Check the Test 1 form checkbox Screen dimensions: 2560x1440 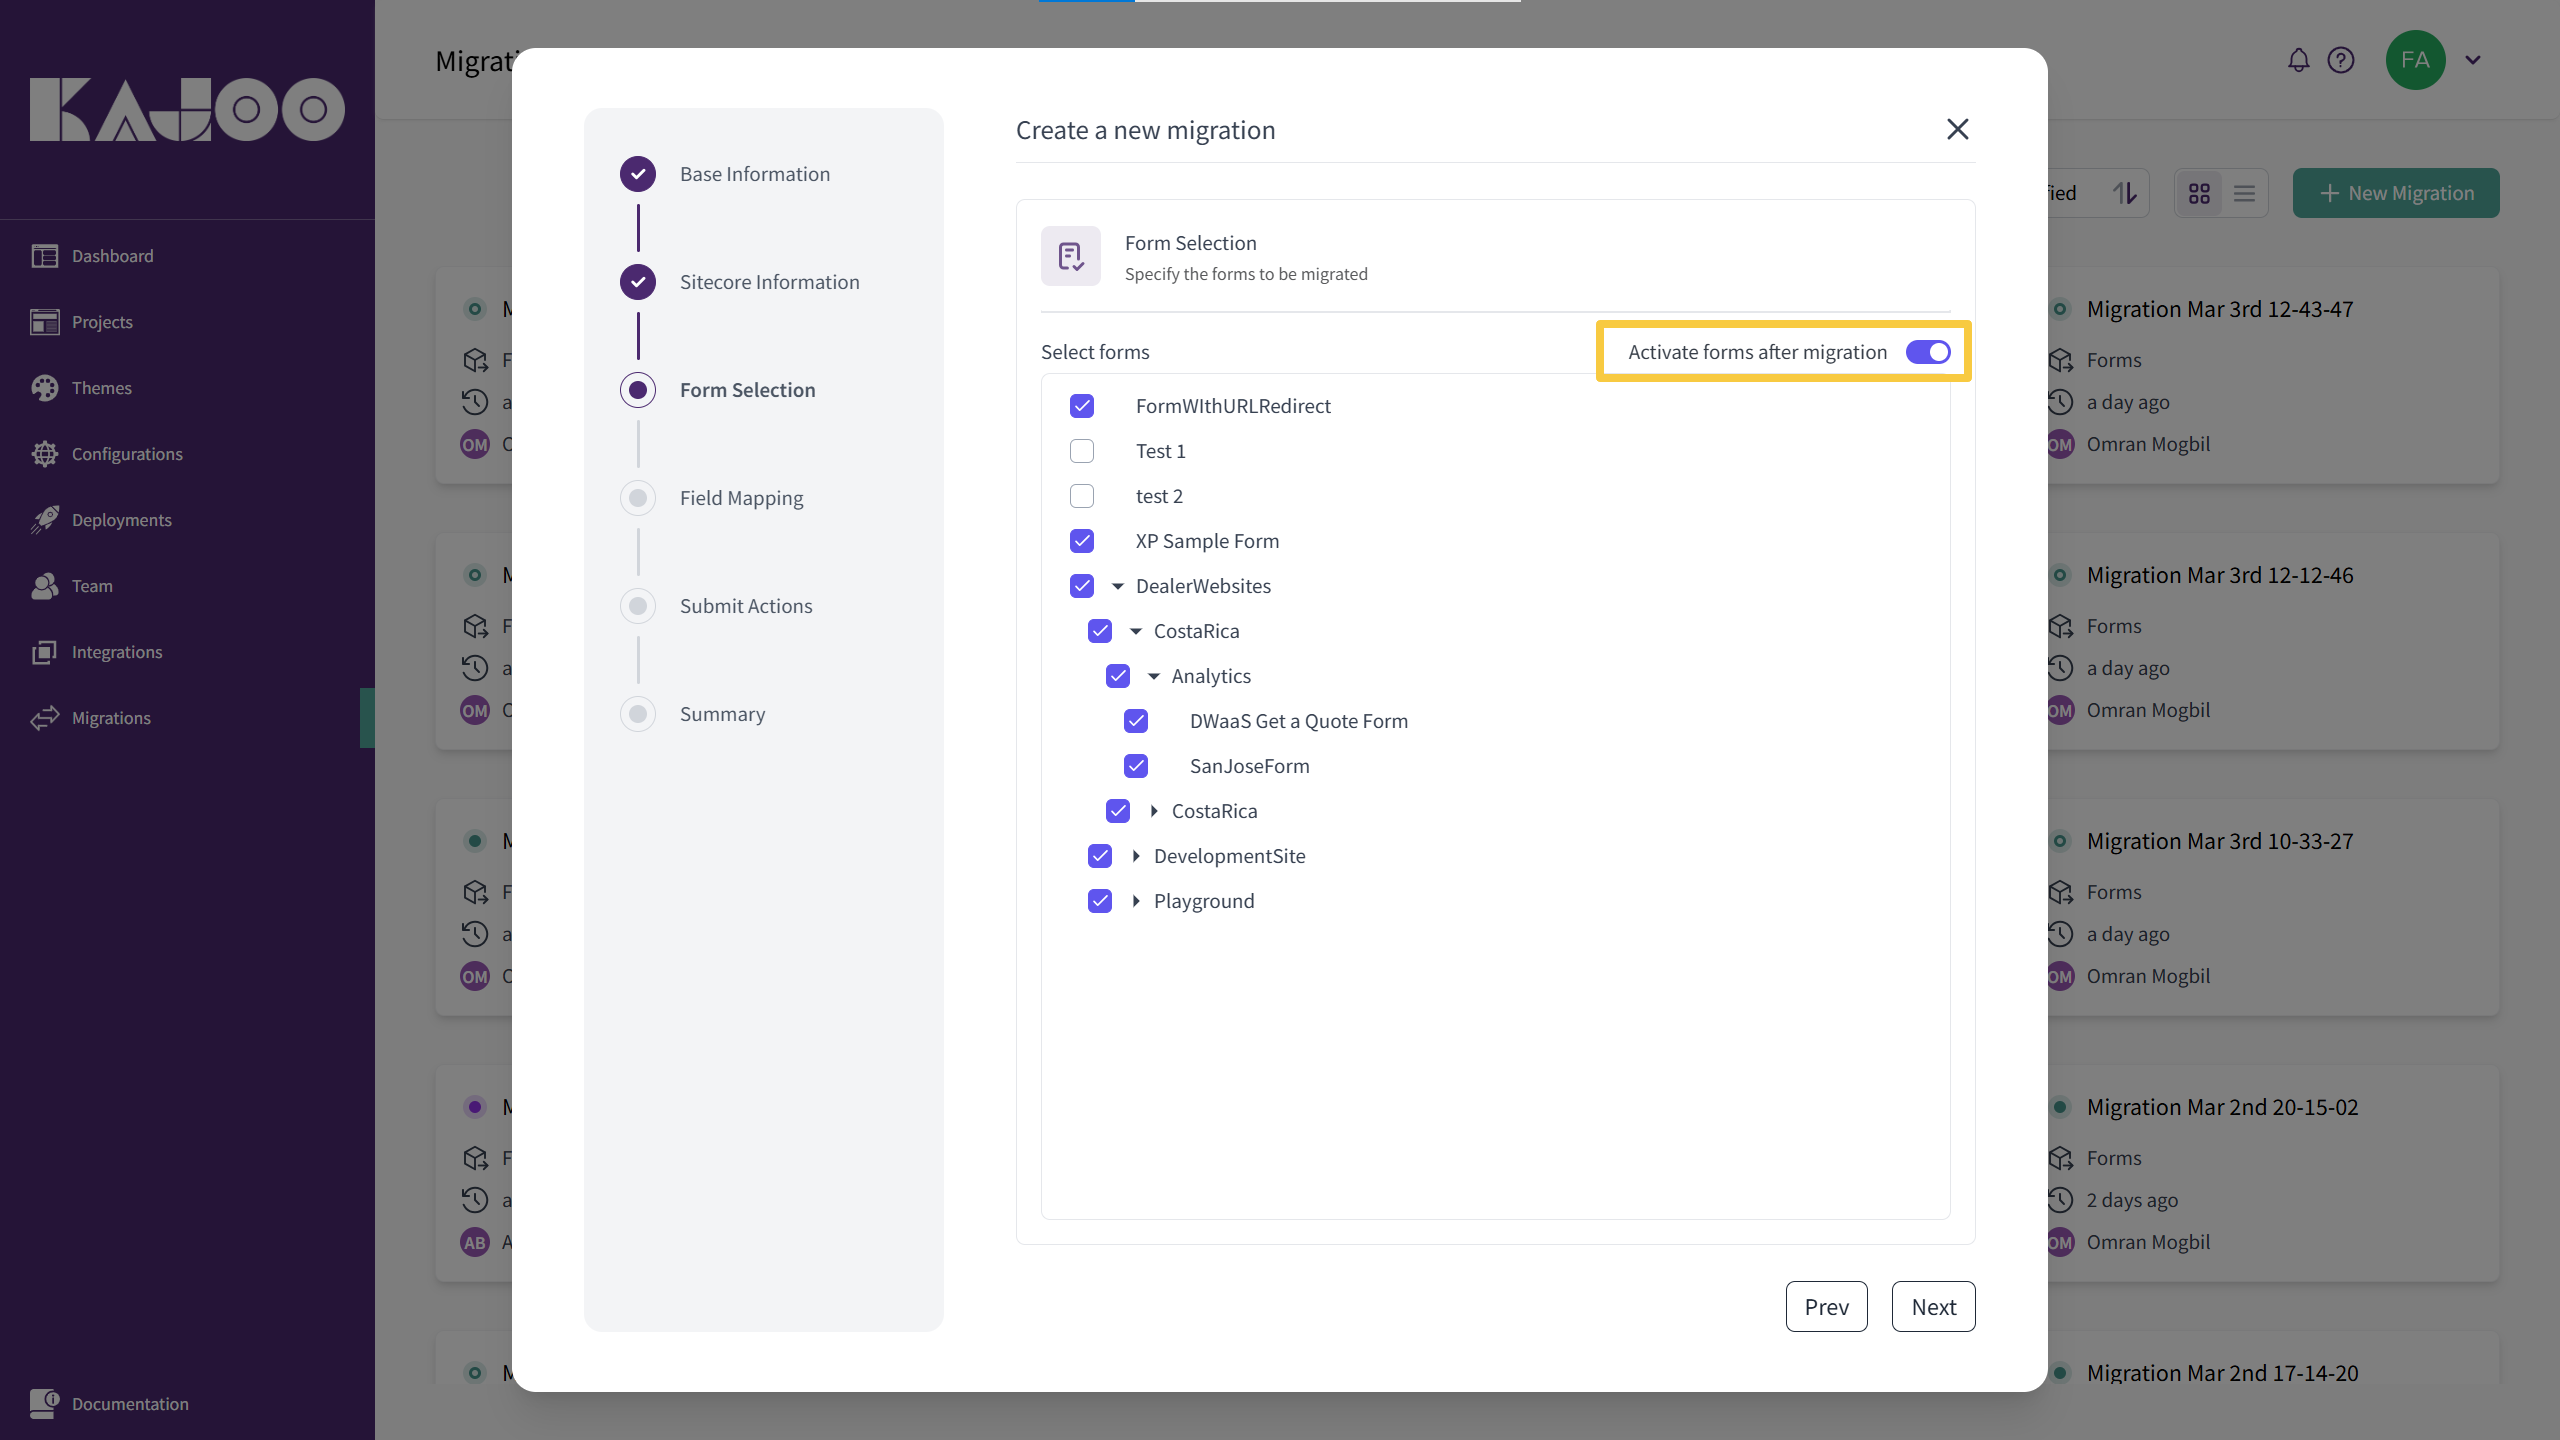click(x=1082, y=451)
